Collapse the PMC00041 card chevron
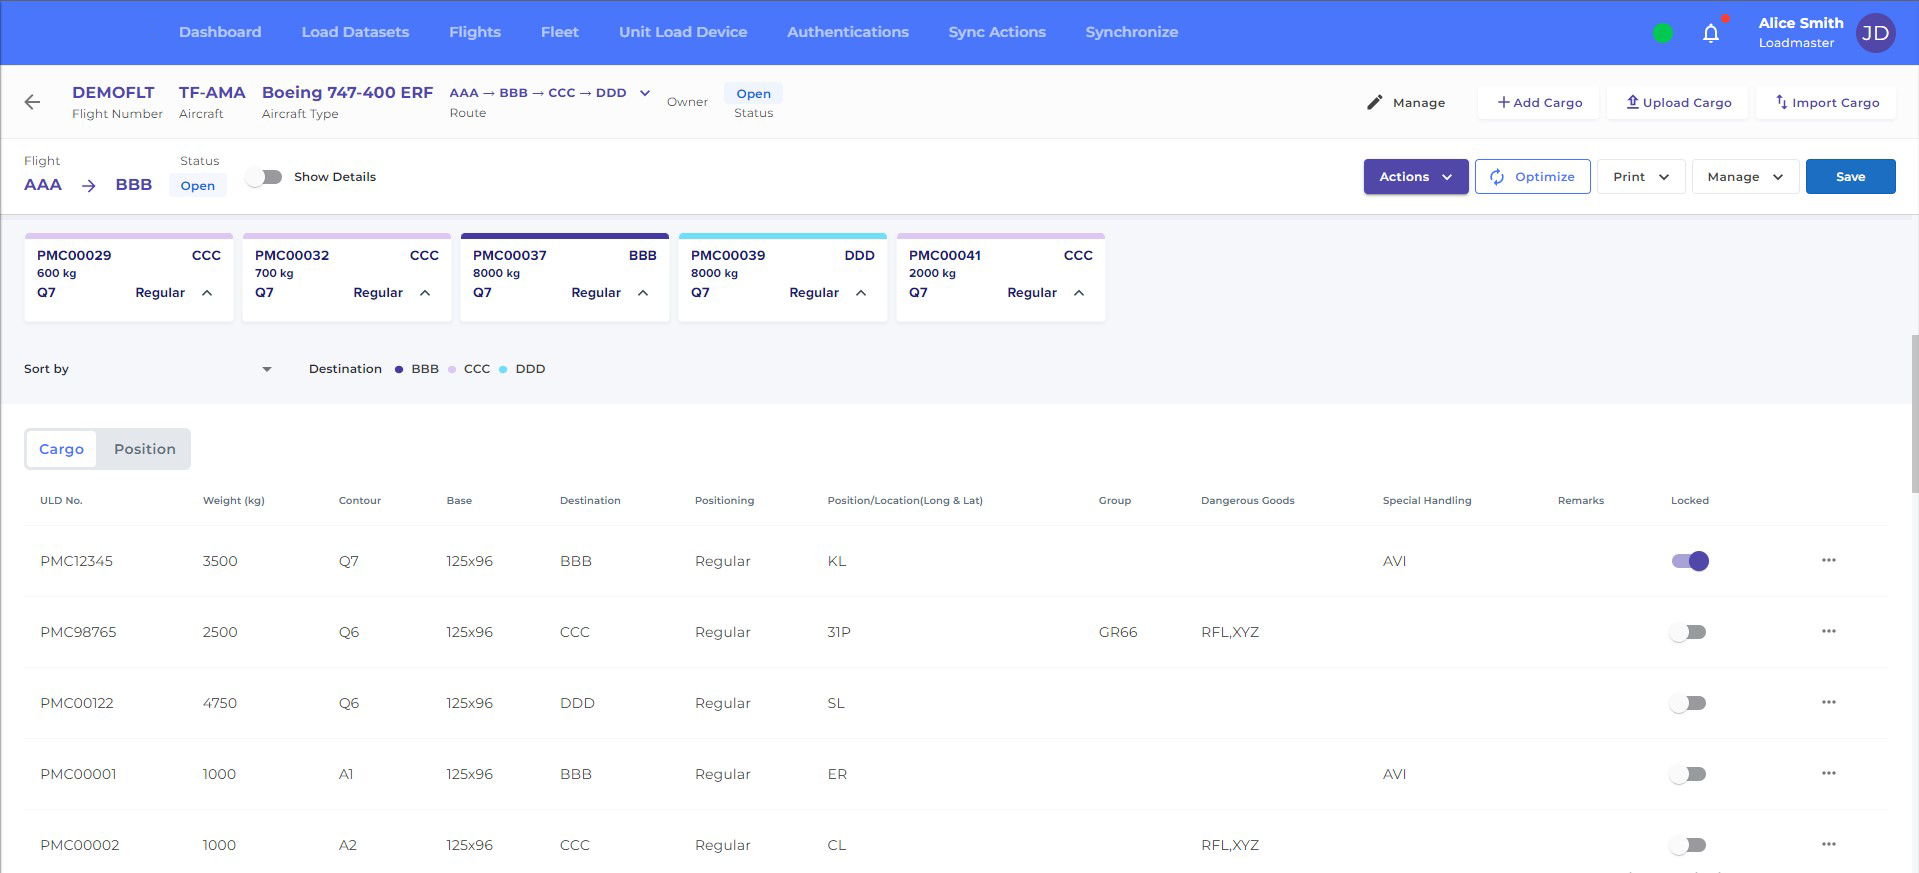 pyautogui.click(x=1079, y=293)
